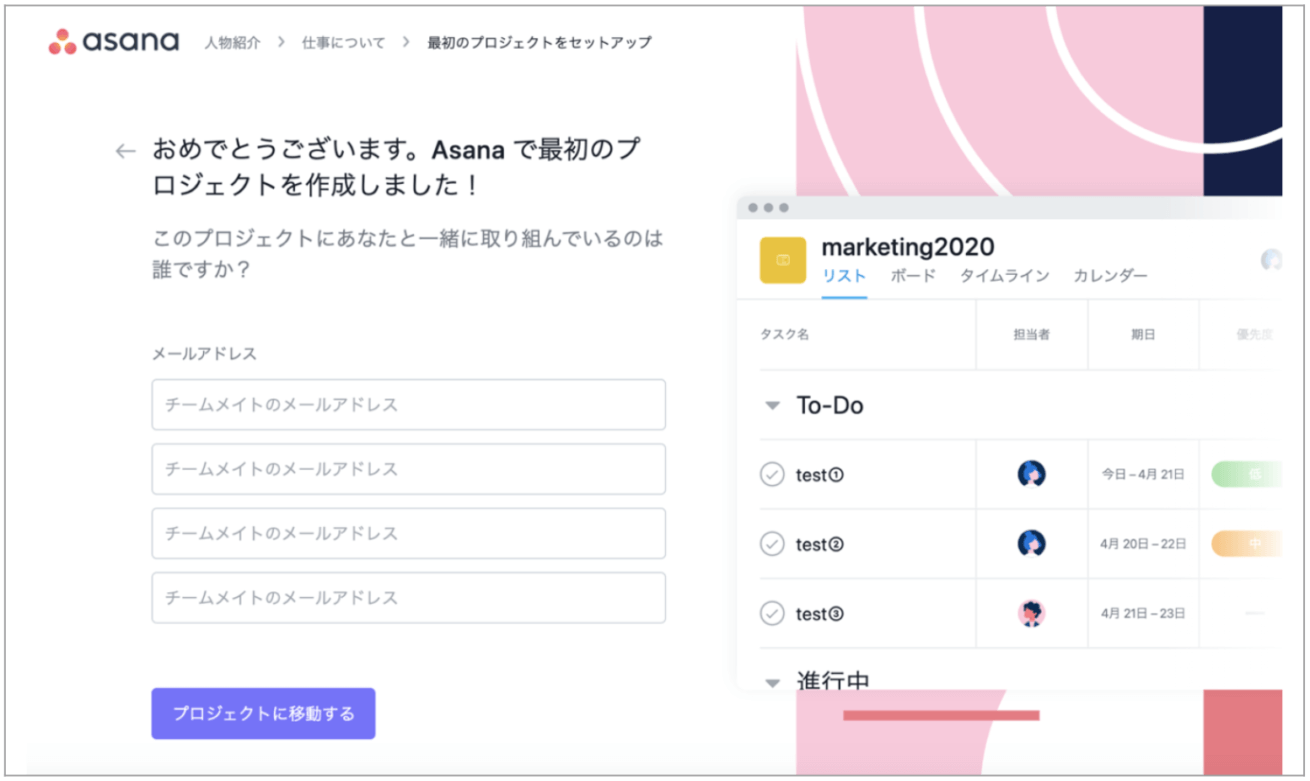Screen dimensions: 1310x781
Task: Click the Asana logo
Action: pos(113,42)
